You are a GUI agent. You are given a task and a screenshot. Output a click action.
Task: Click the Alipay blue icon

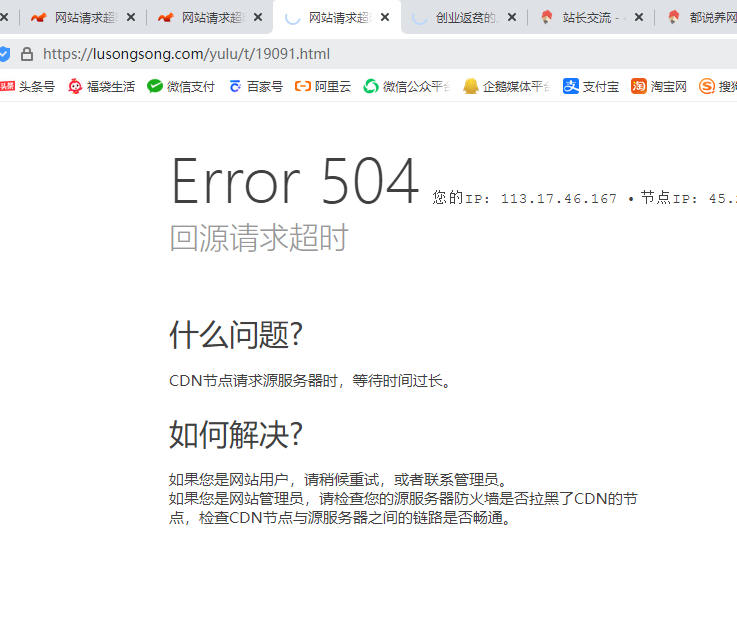coord(571,86)
